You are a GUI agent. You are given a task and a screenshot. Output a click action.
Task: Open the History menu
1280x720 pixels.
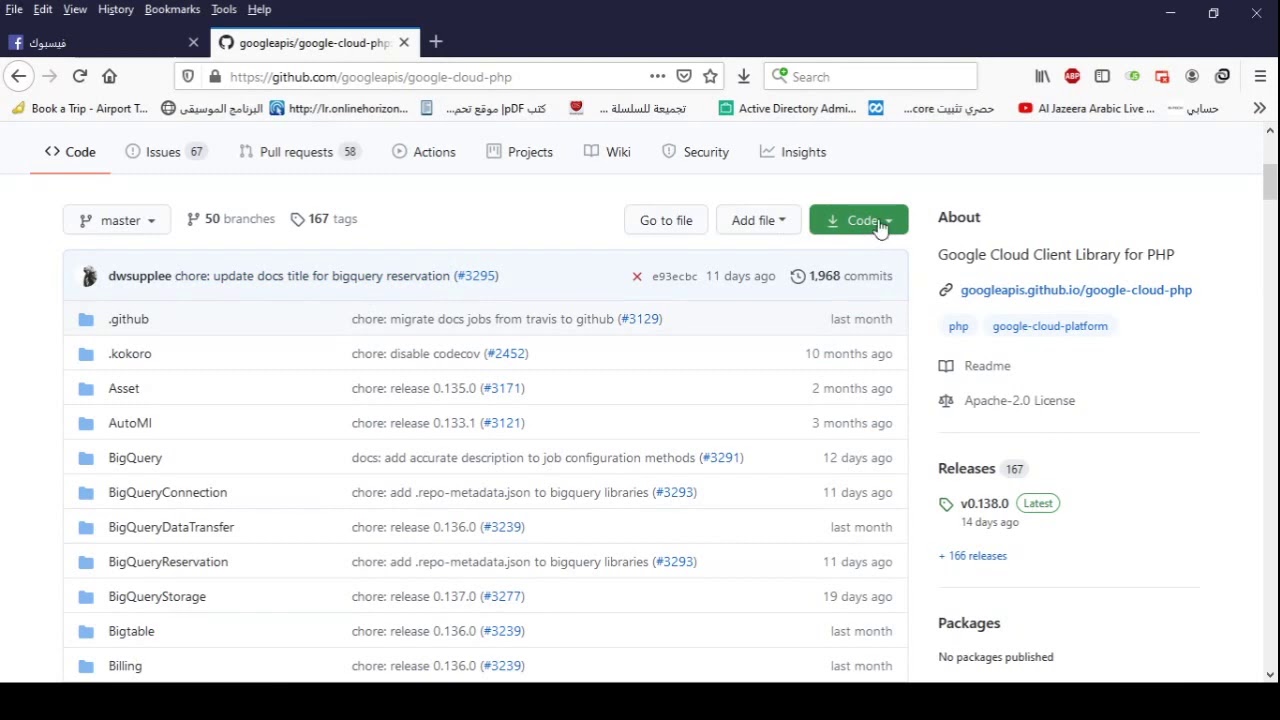click(x=115, y=9)
